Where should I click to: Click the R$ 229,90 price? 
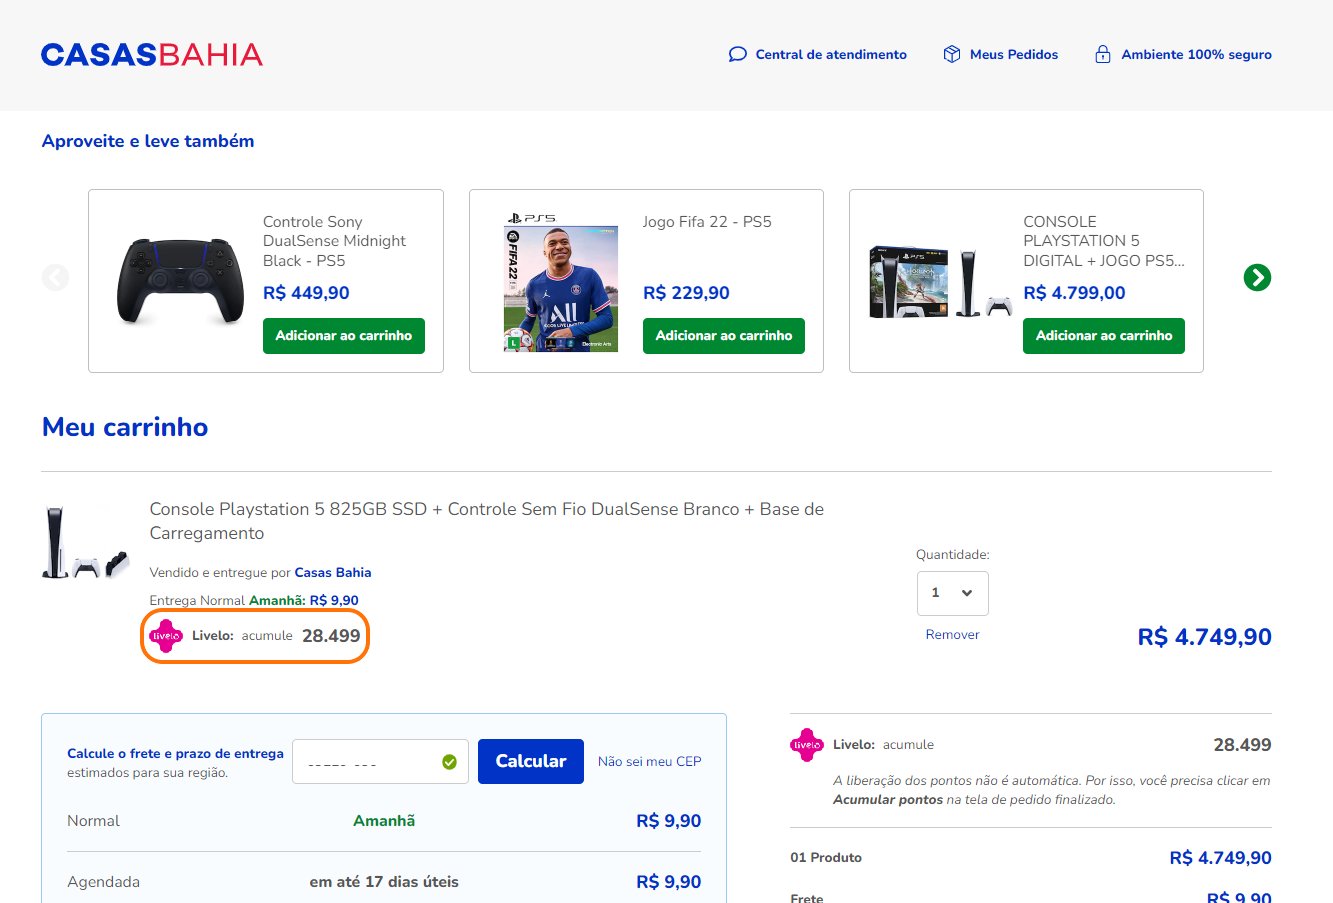(x=686, y=293)
